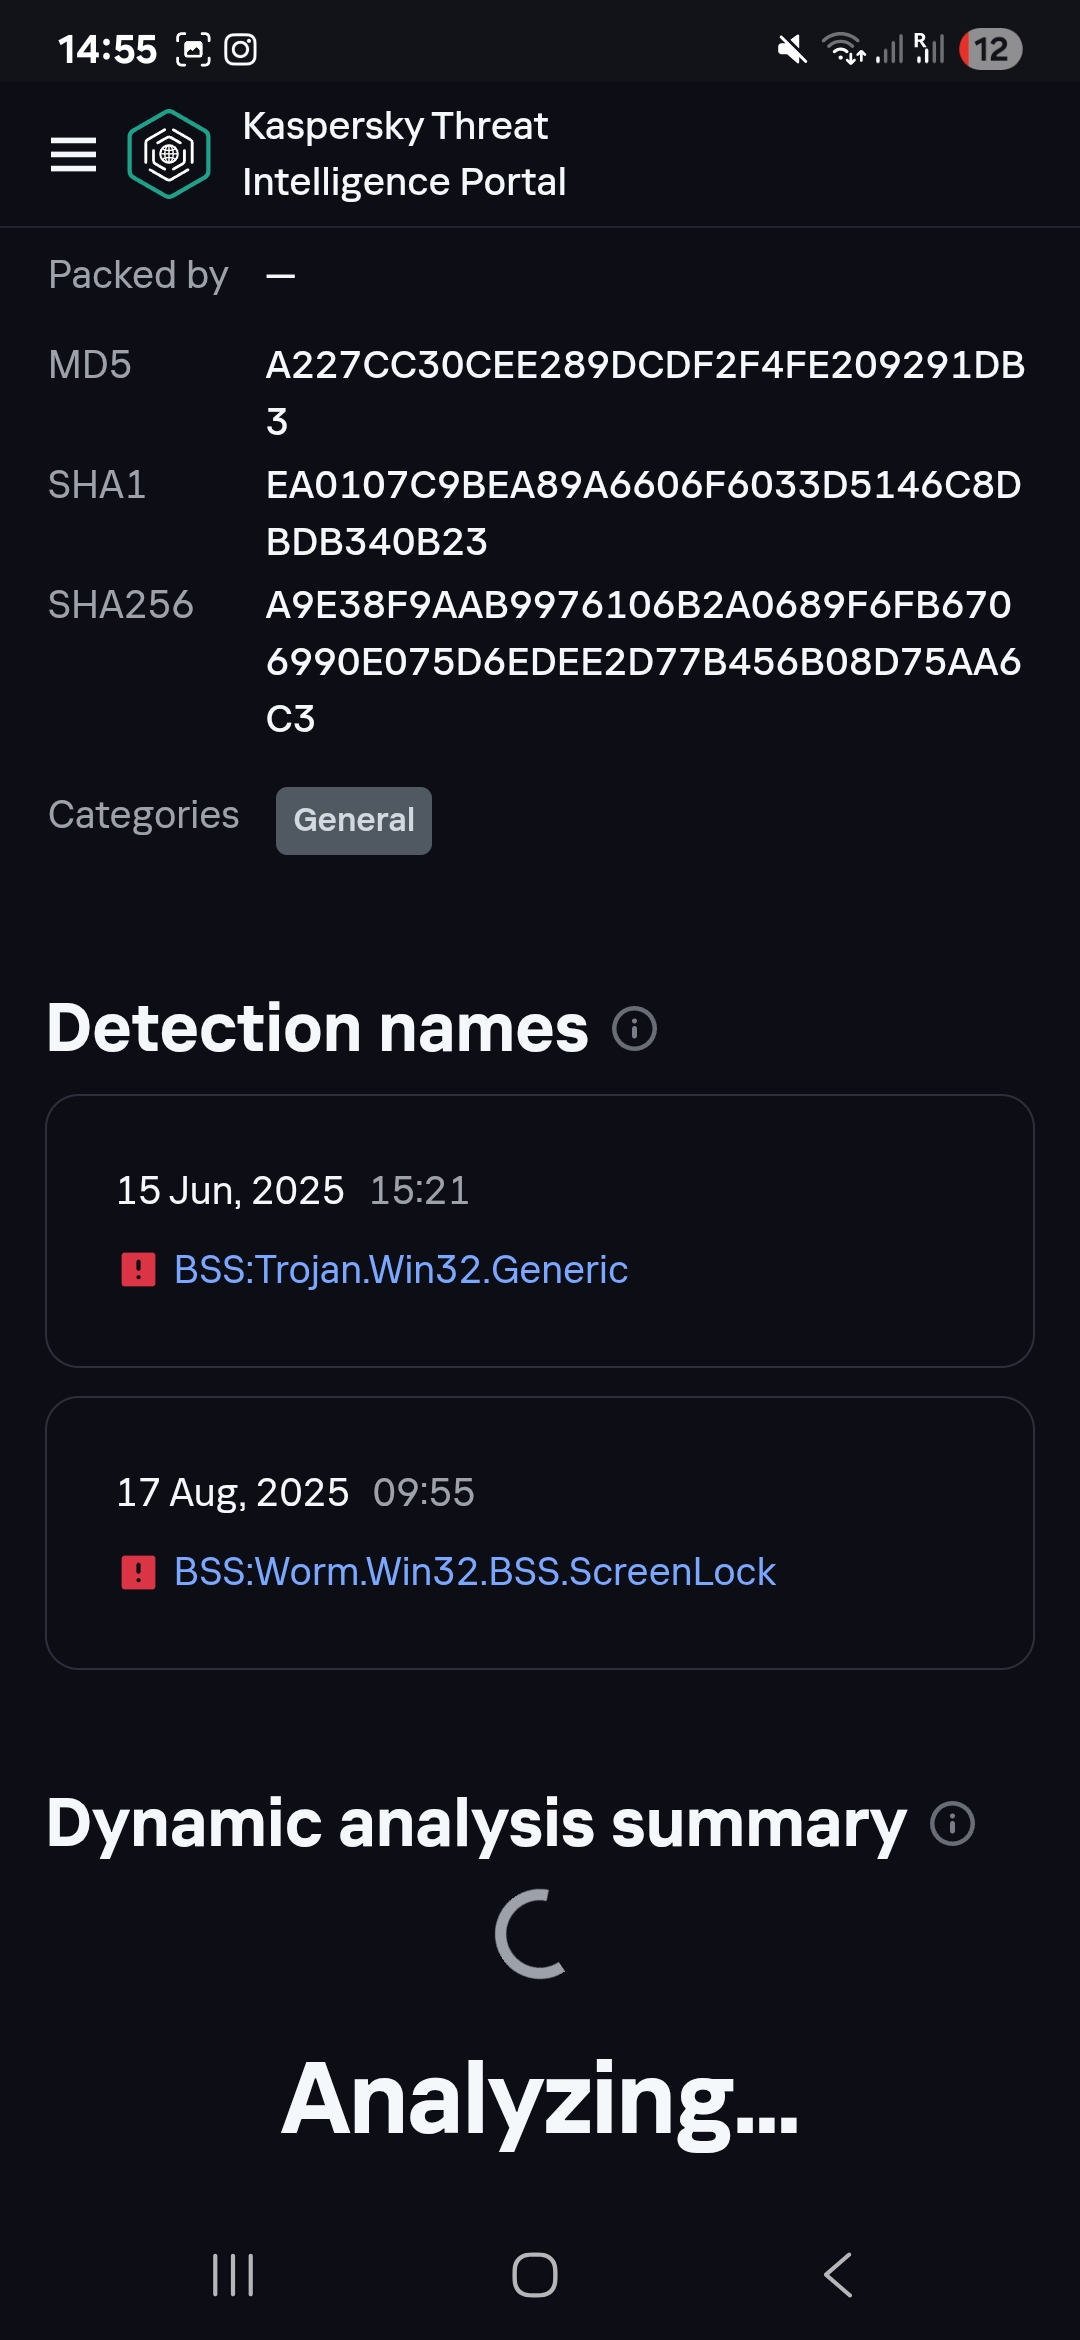Tap the Kaspersky hexagon logo

point(169,154)
